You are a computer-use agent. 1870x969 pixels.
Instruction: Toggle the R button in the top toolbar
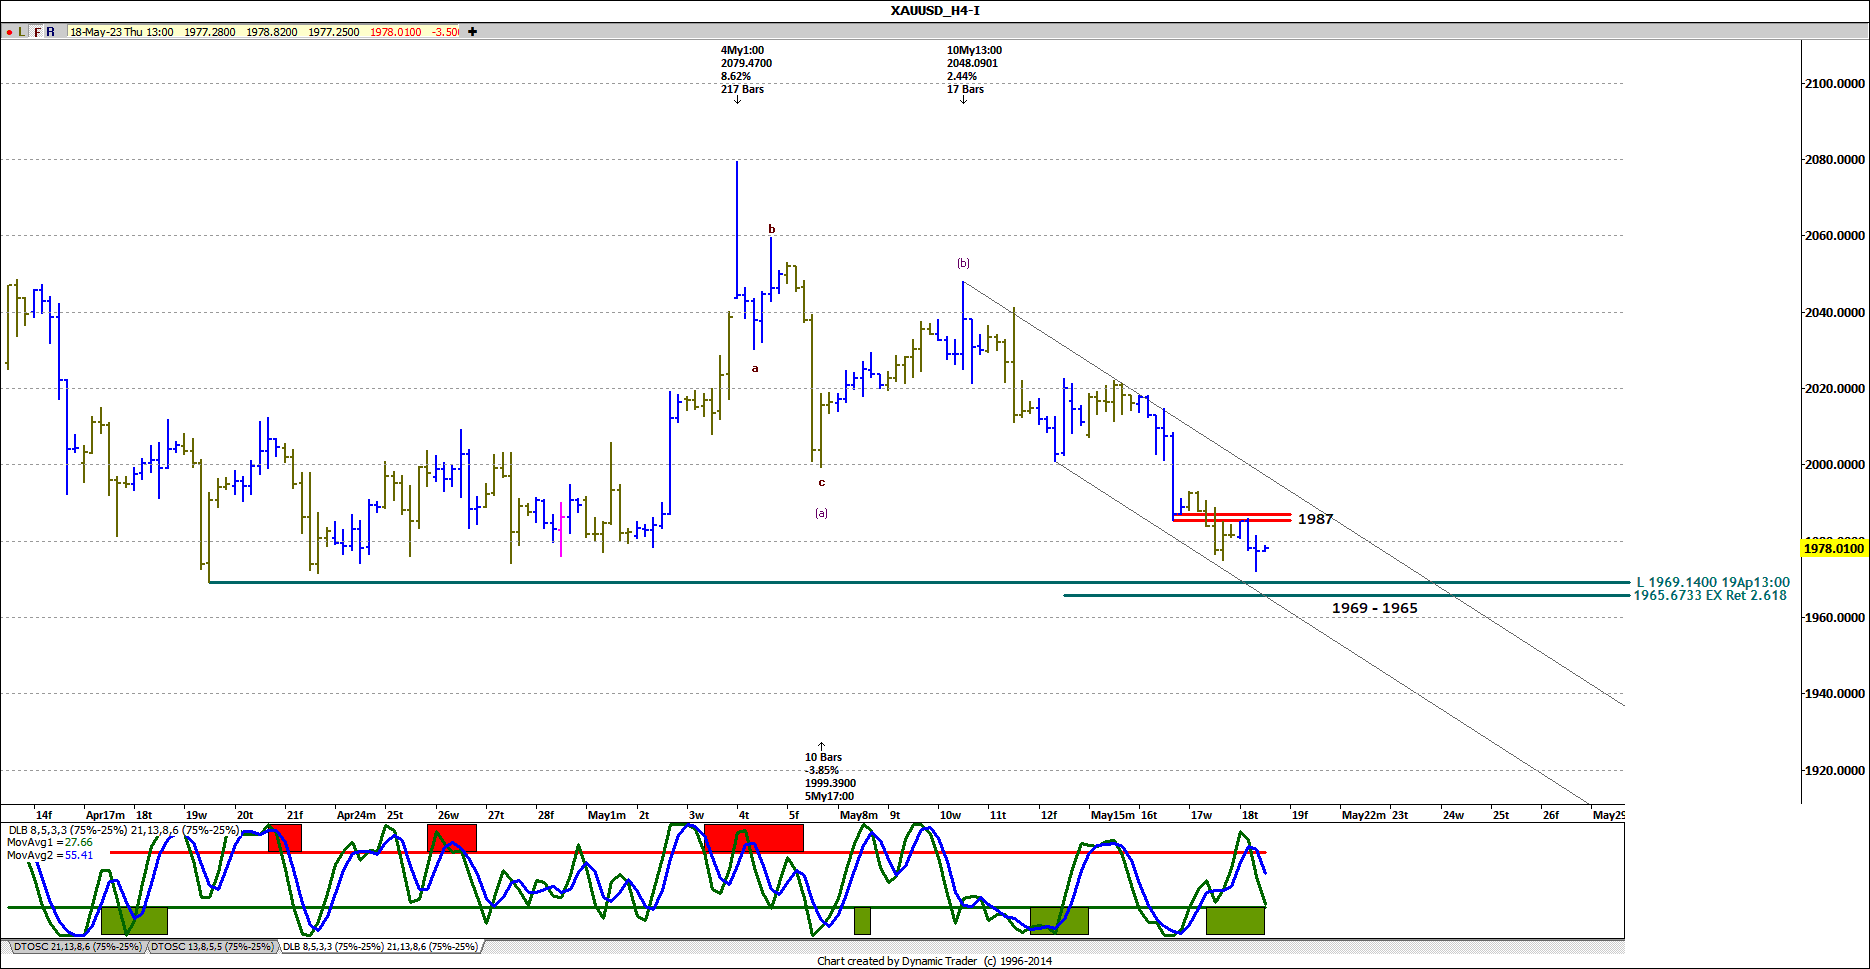point(51,32)
